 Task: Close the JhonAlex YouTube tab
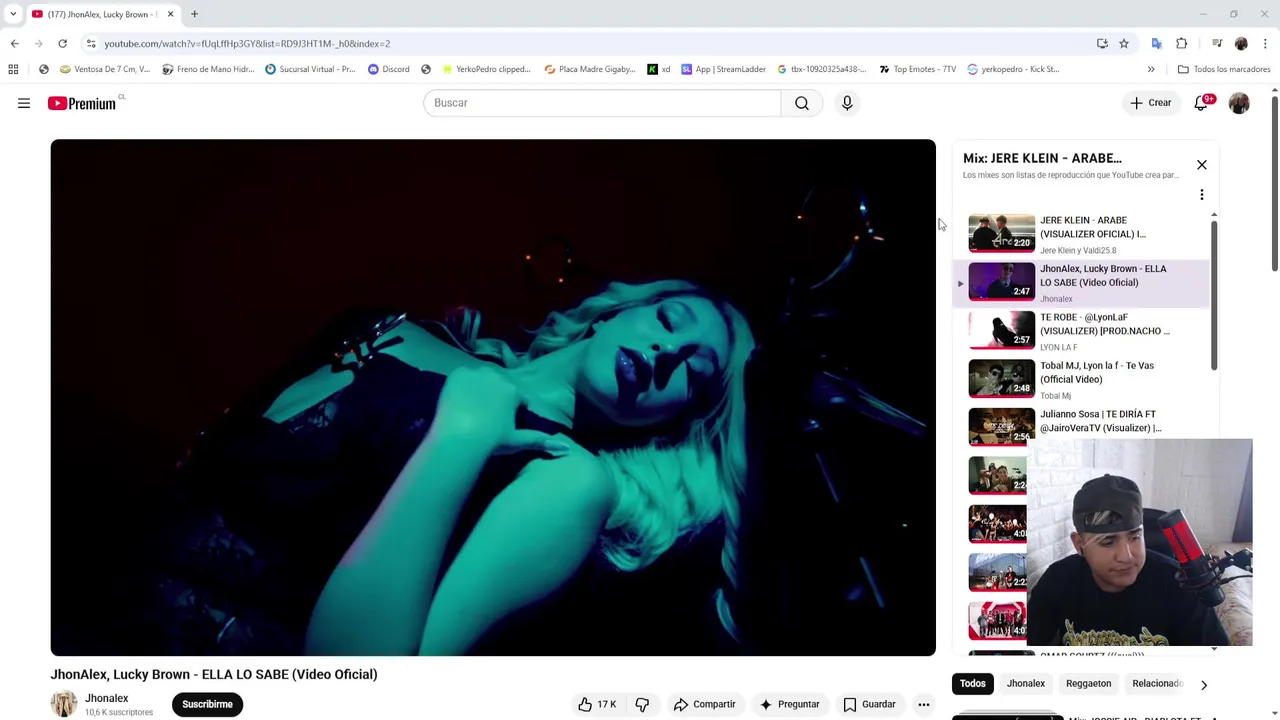click(170, 14)
